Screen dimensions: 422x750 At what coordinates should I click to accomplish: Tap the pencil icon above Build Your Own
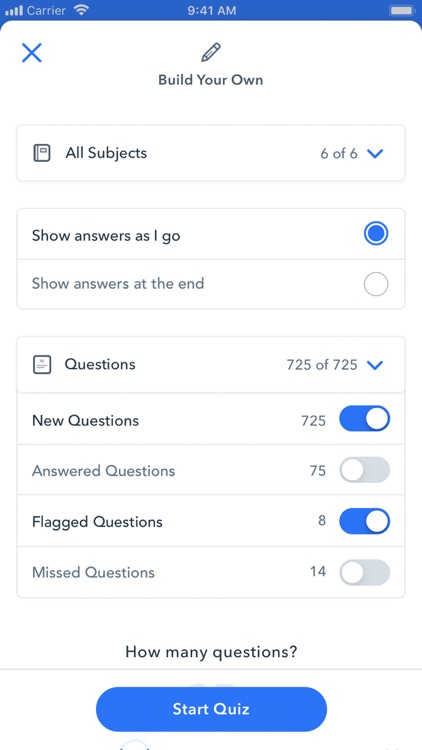click(211, 53)
